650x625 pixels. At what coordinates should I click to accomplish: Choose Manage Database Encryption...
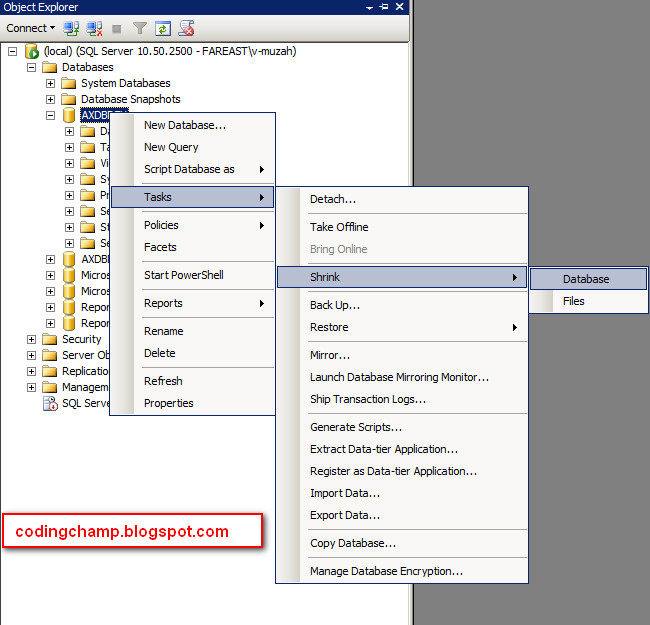pos(402,571)
